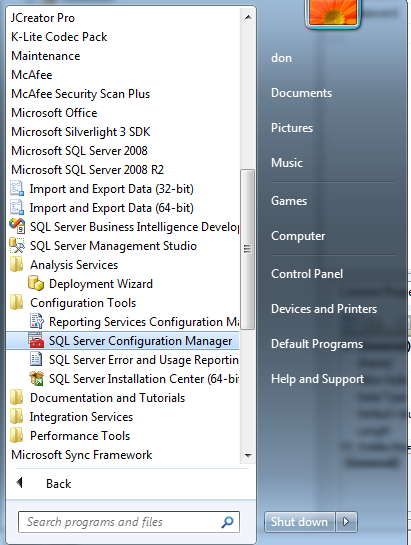Click the scrollbar down arrow

[x=248, y=455]
